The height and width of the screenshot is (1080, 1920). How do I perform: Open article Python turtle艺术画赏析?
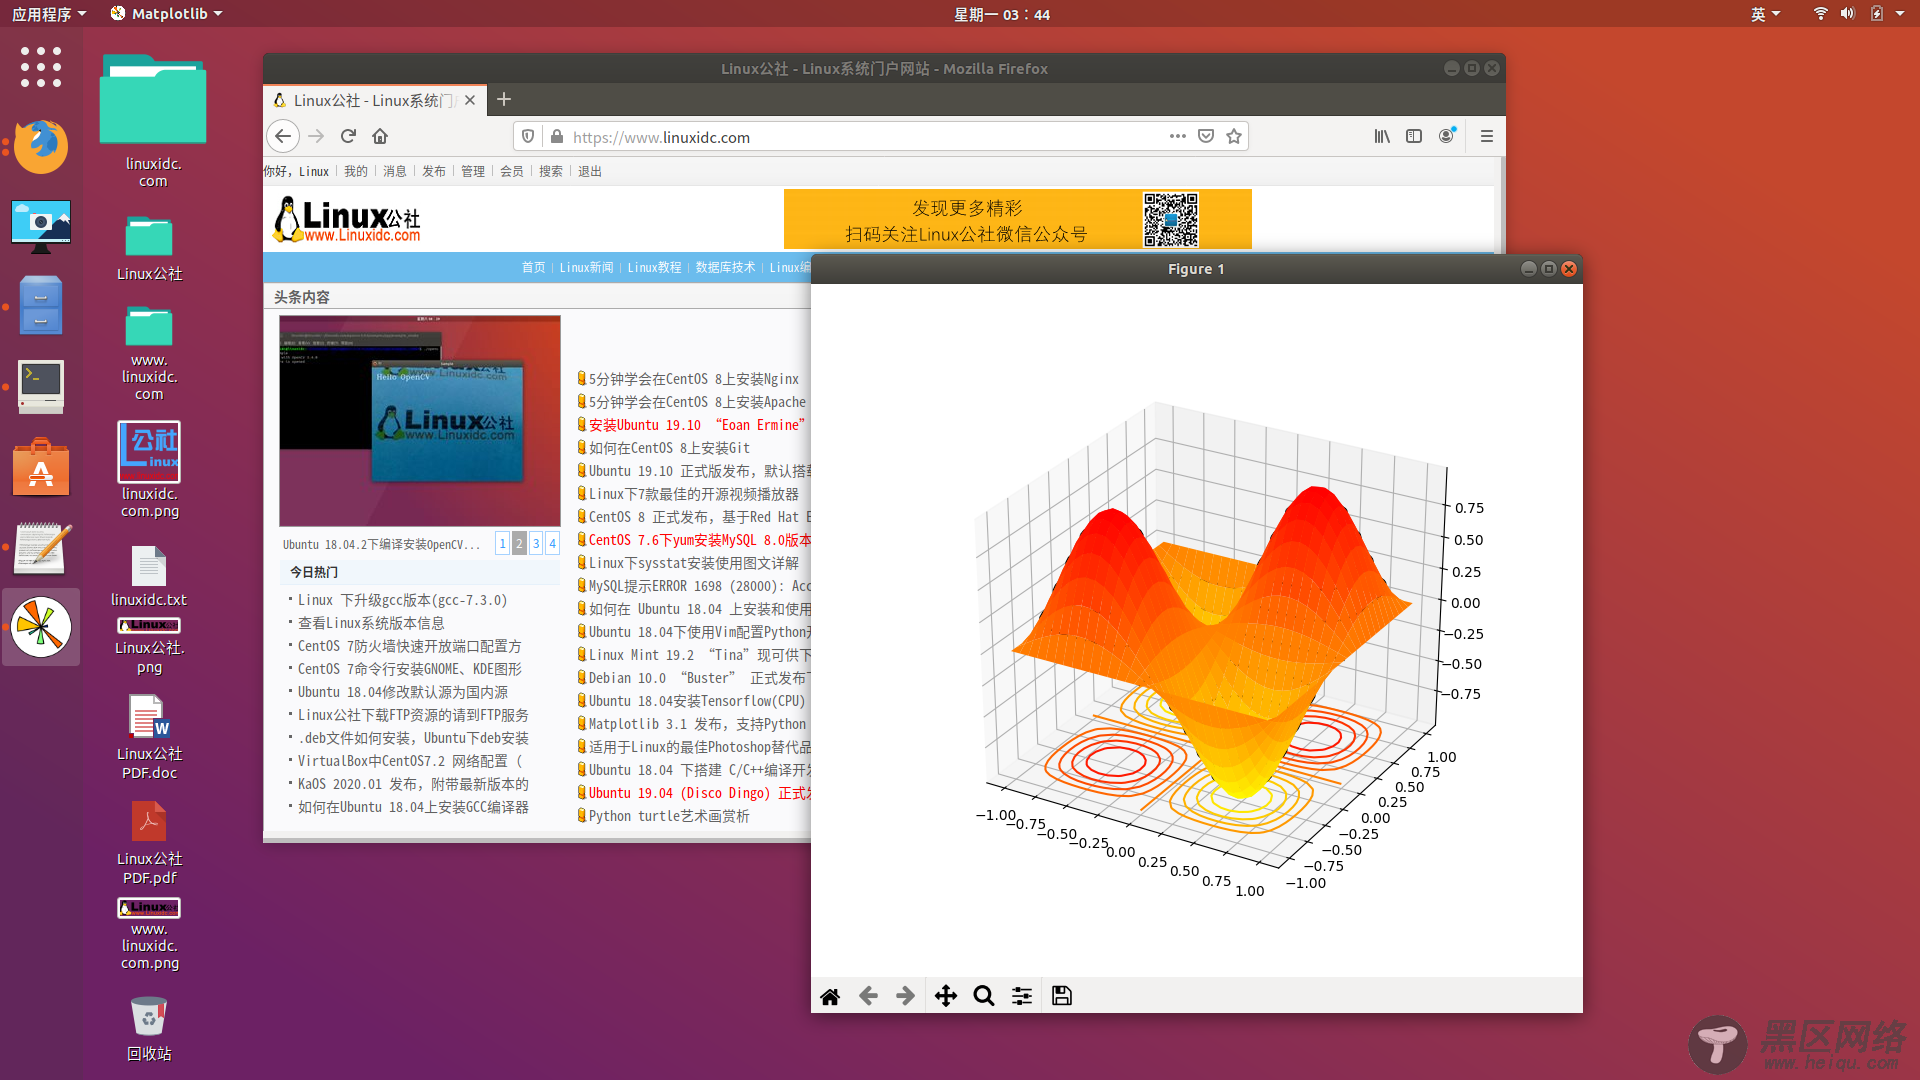[x=669, y=816]
